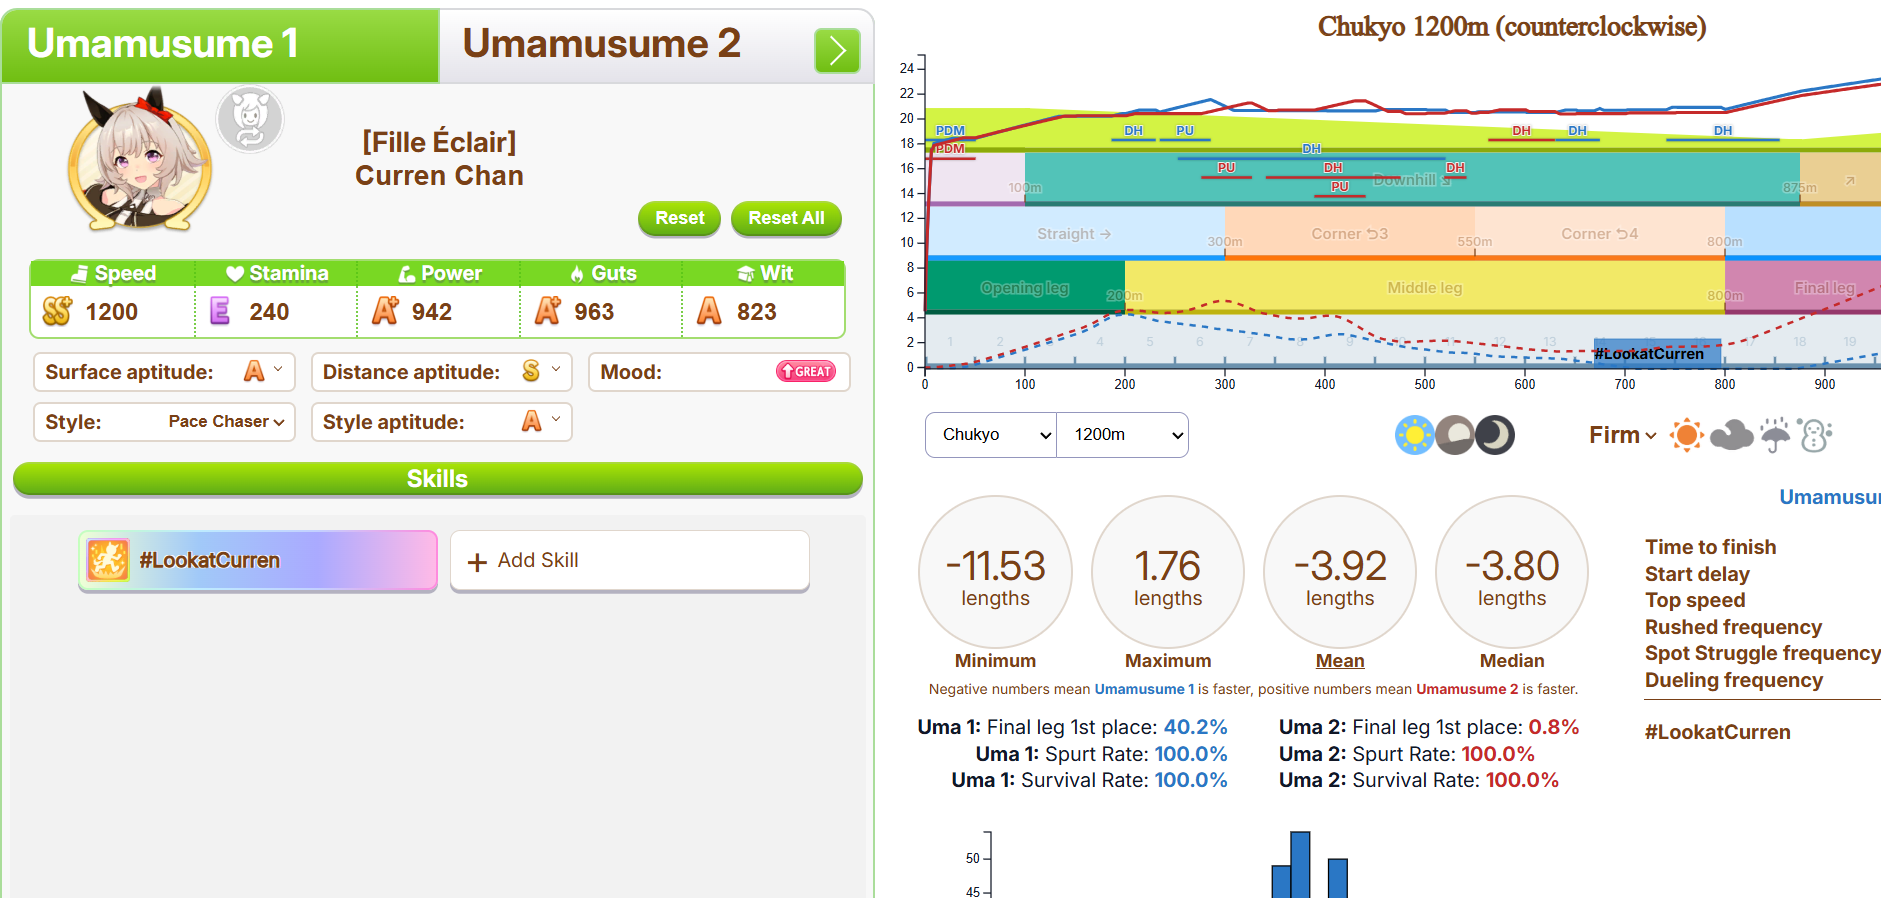The height and width of the screenshot is (898, 1881).
Task: Reset the current Umamusume stats
Action: (x=679, y=218)
